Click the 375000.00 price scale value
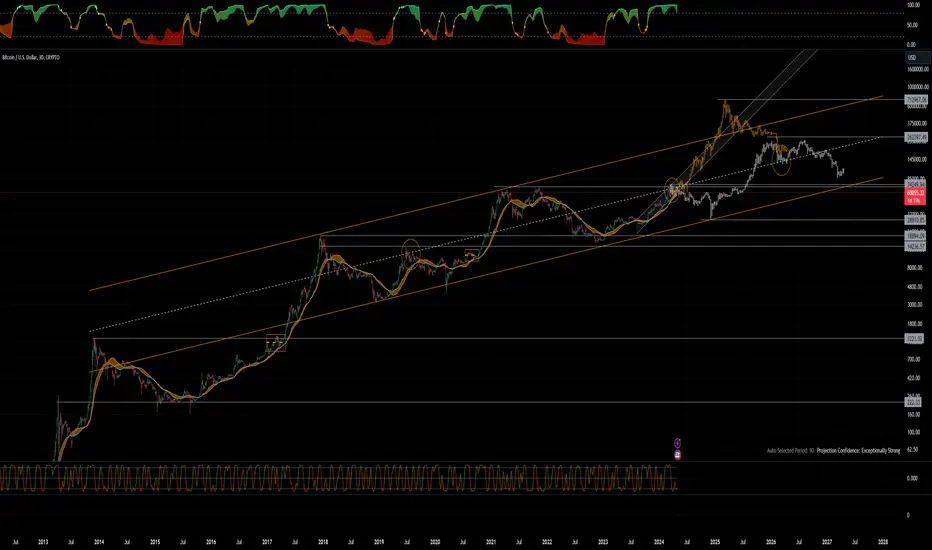Screen dimensions: 932x550 click(x=917, y=124)
